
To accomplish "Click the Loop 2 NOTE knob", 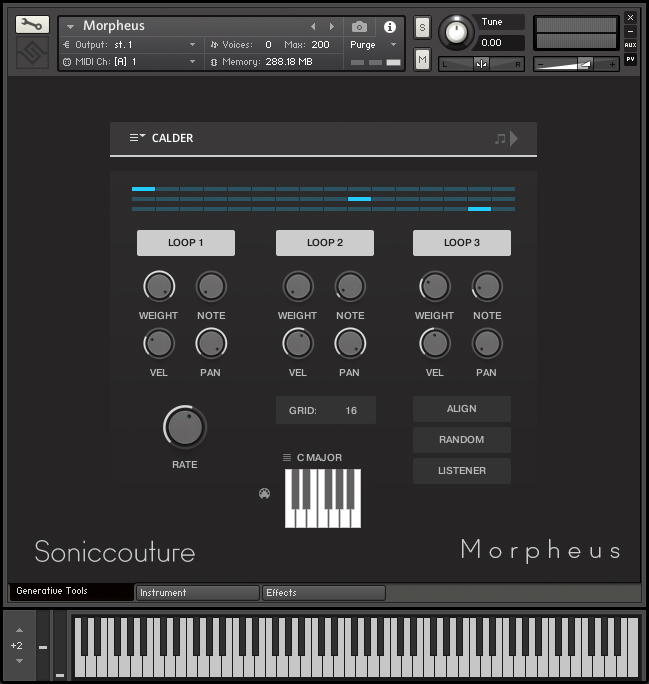I will point(350,287).
